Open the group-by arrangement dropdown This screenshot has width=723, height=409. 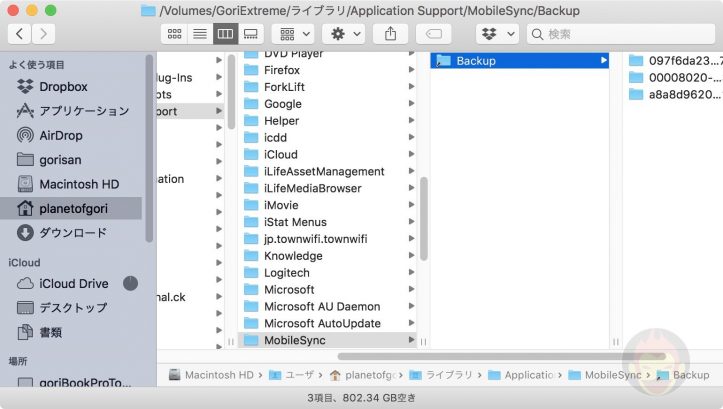293,34
